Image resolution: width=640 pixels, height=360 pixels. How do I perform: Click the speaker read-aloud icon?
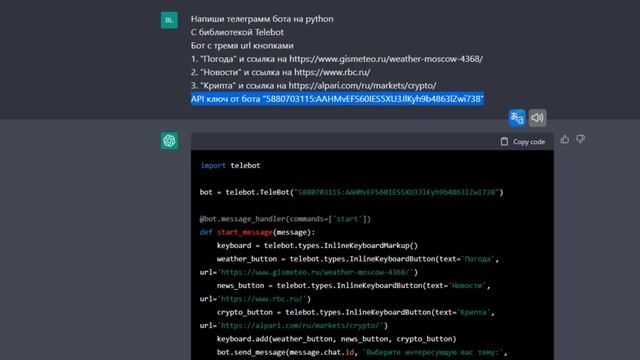point(538,118)
